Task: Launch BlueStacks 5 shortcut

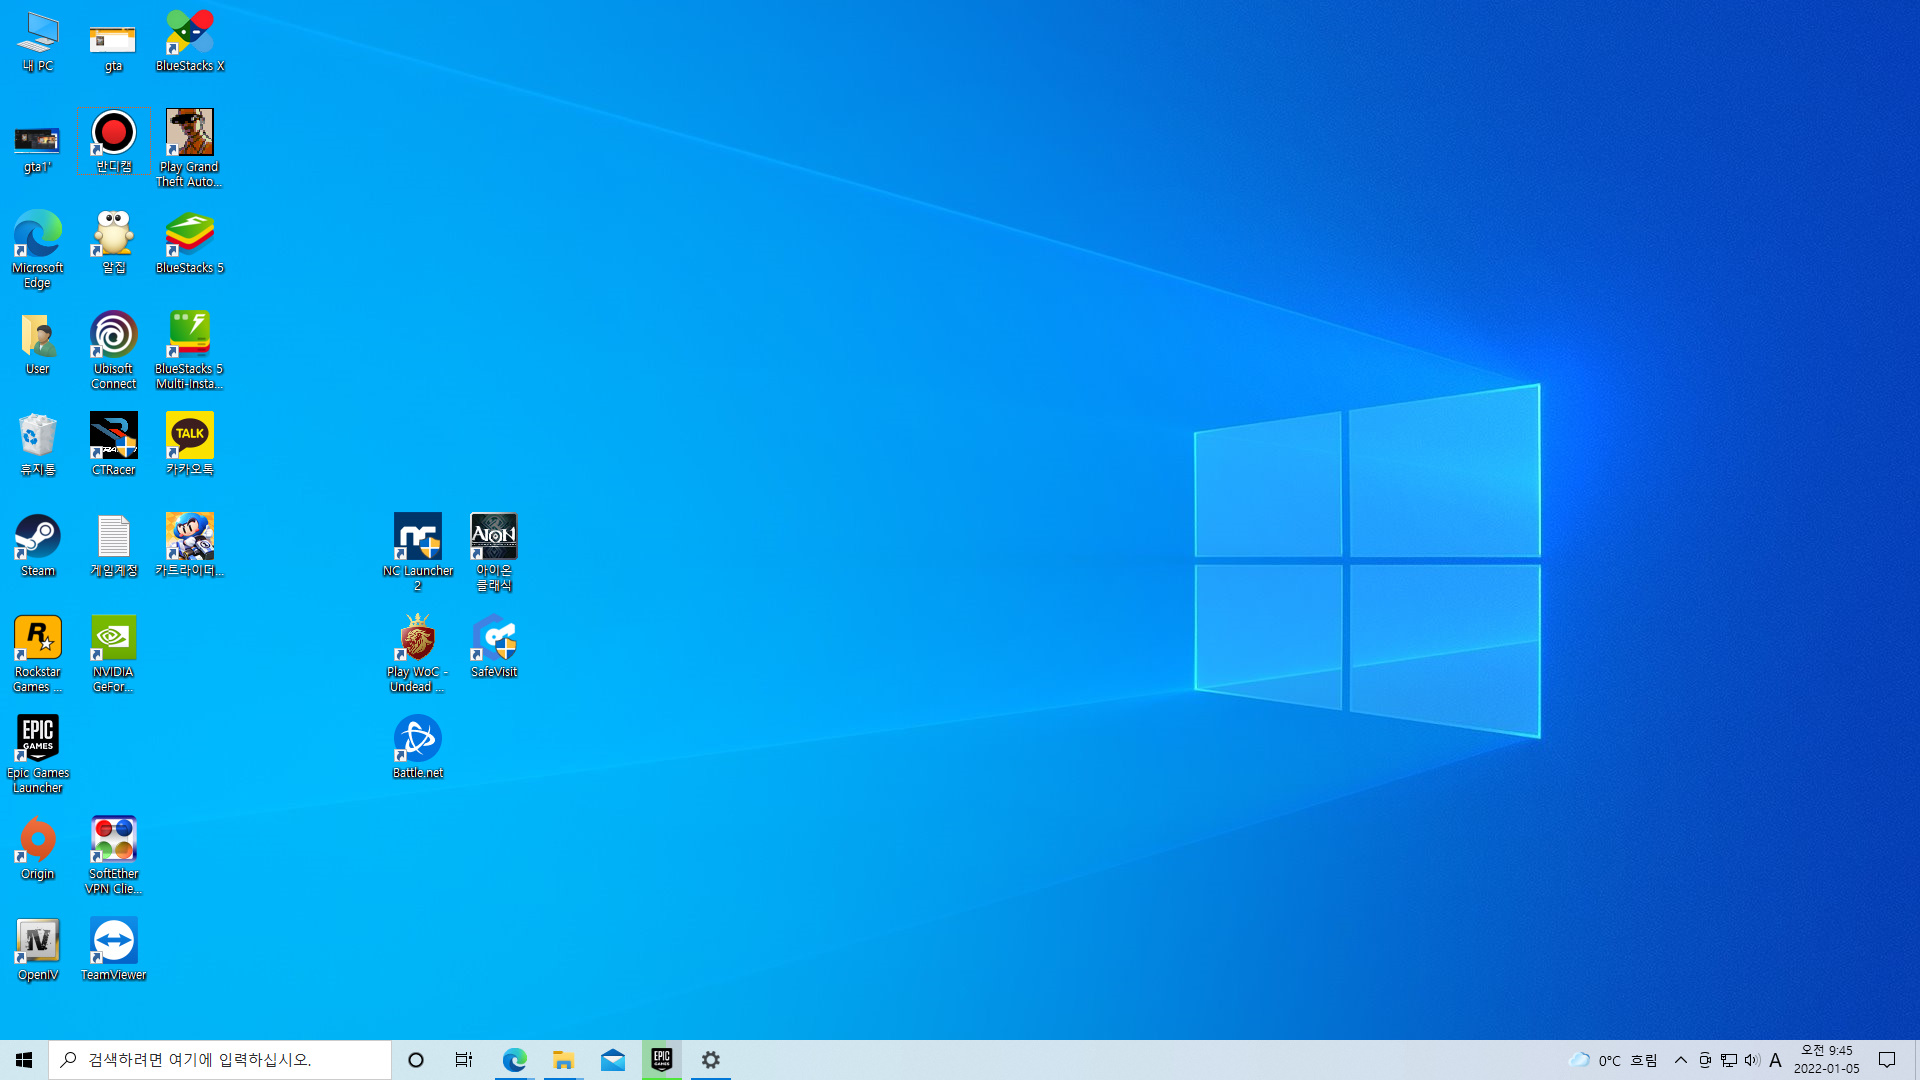Action: 190,244
